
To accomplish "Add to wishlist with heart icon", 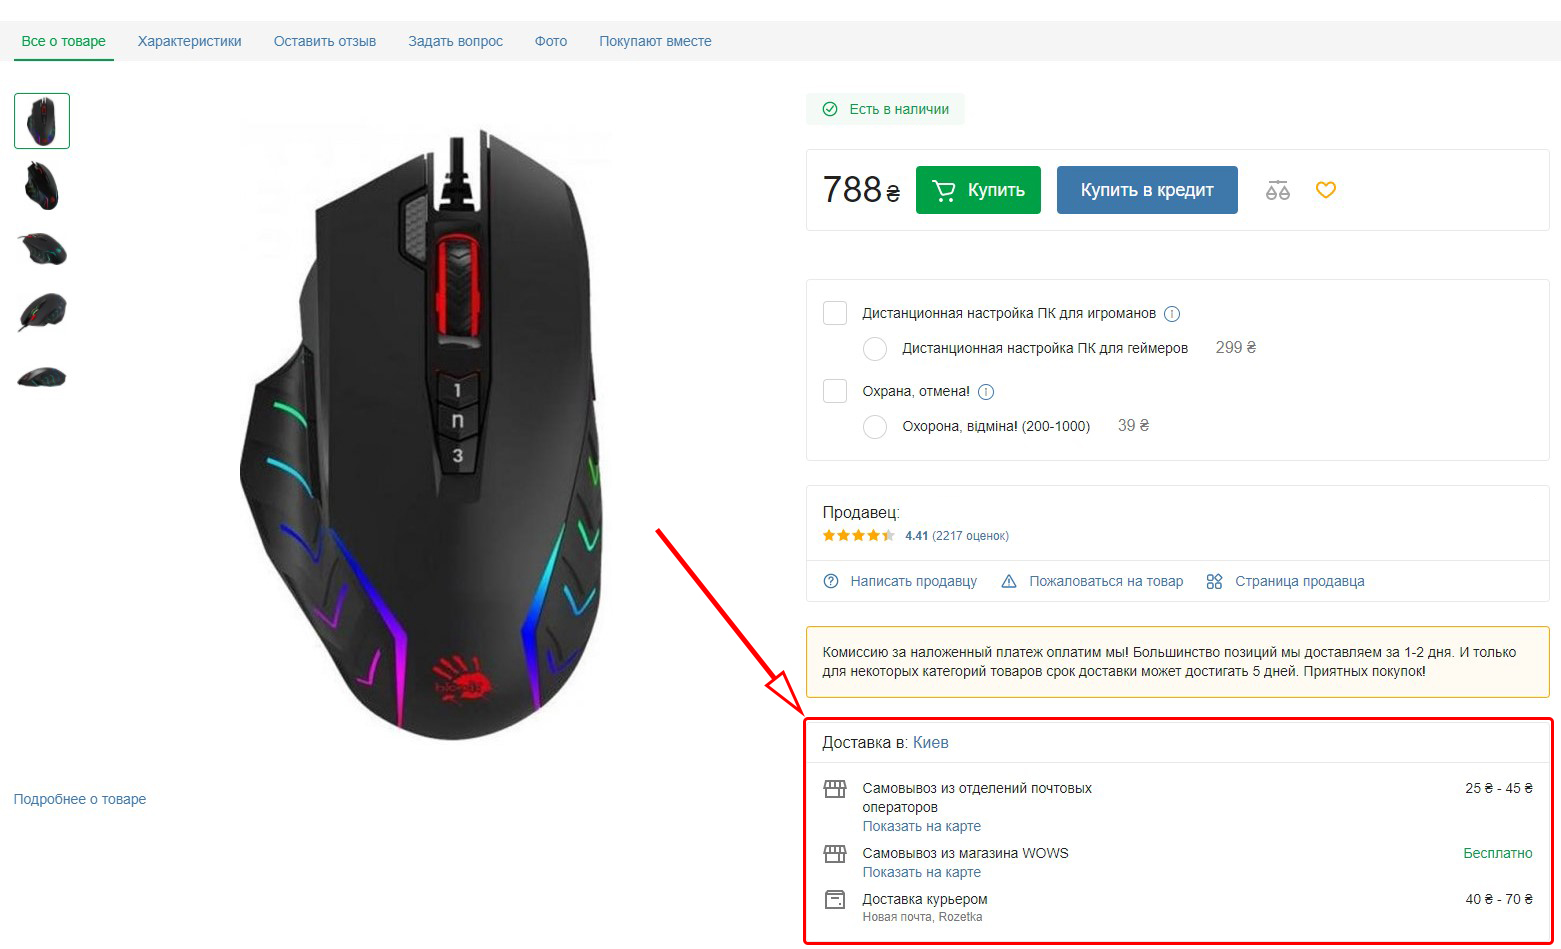I will [x=1325, y=190].
